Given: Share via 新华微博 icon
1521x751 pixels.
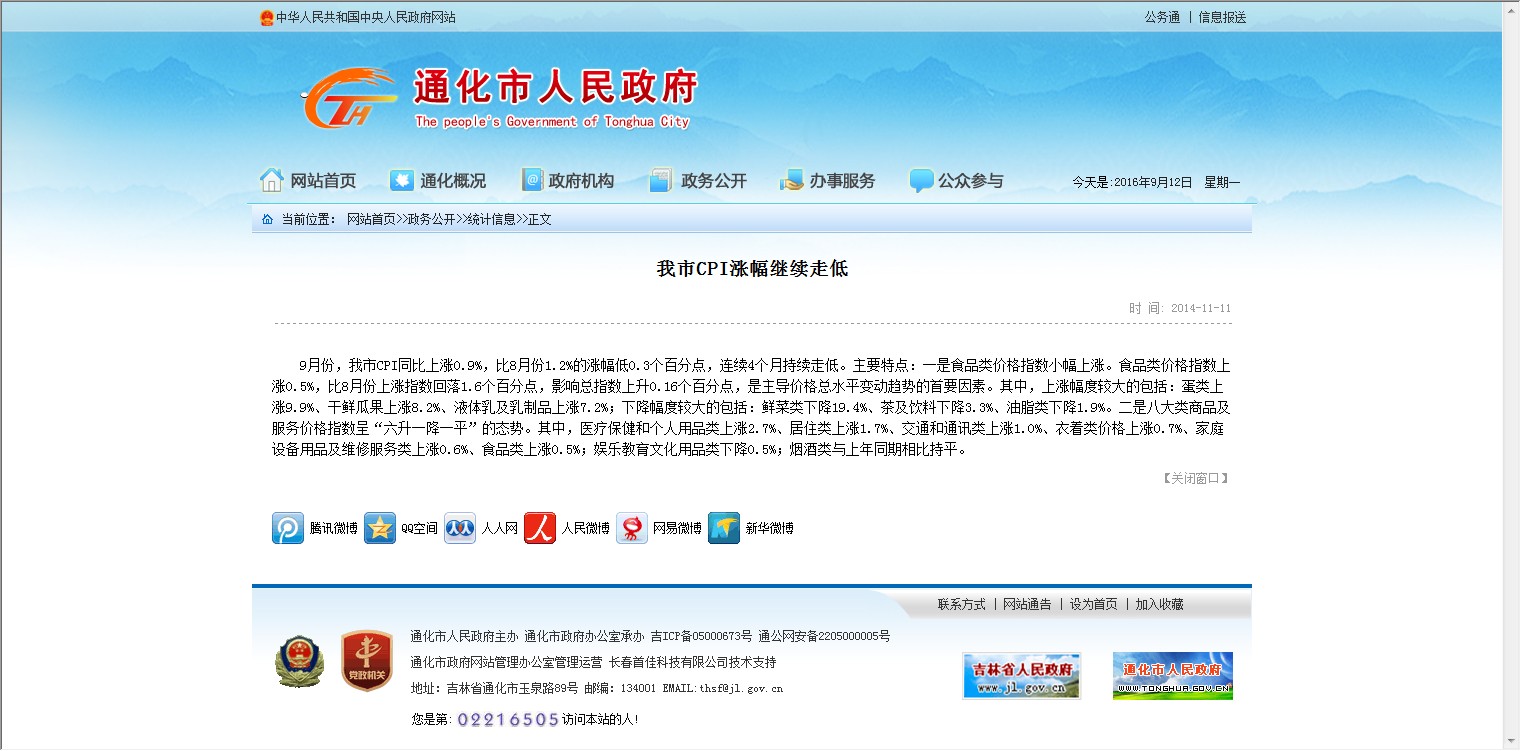Looking at the screenshot, I should (x=724, y=528).
